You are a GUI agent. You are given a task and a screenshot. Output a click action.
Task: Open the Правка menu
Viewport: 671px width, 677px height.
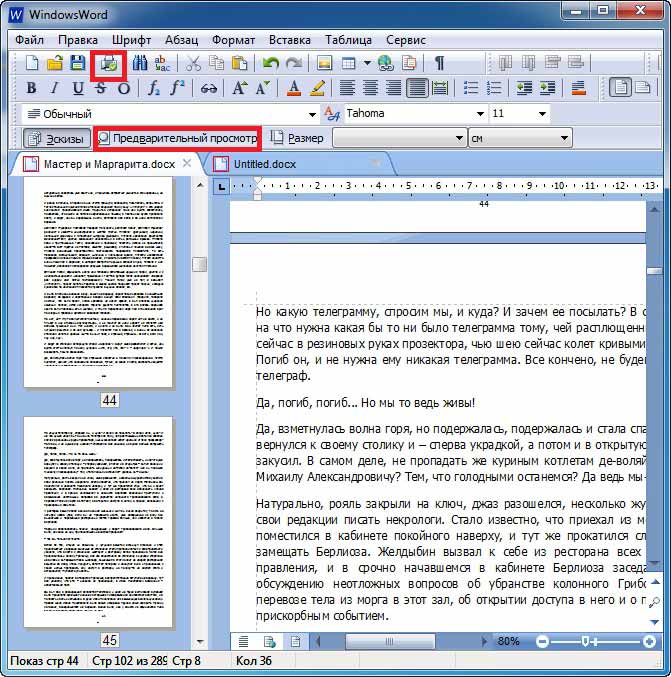78,40
